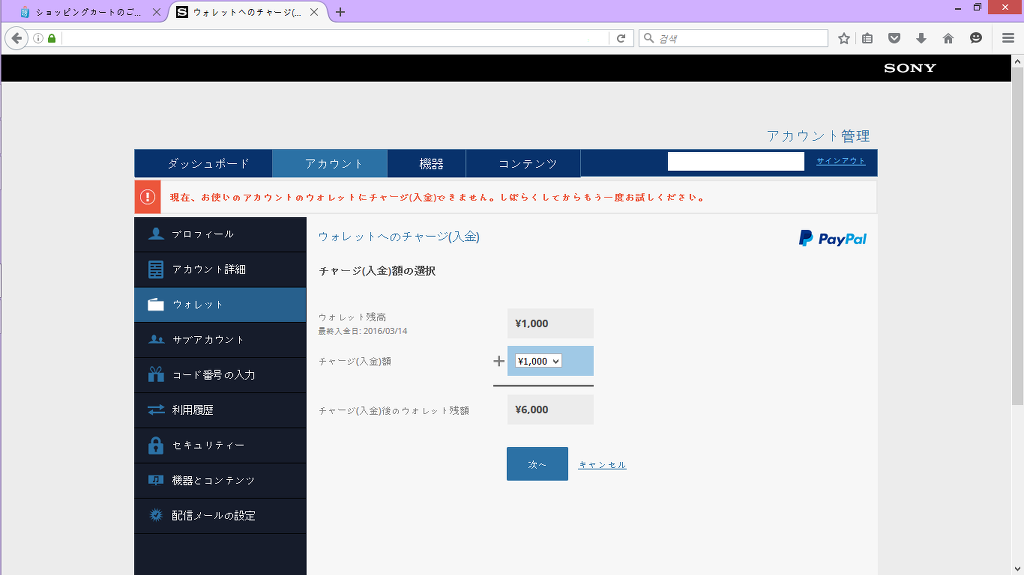Screen dimensions: 1024x575
Task: Click the サブアカウント people icon
Action: pos(155,340)
